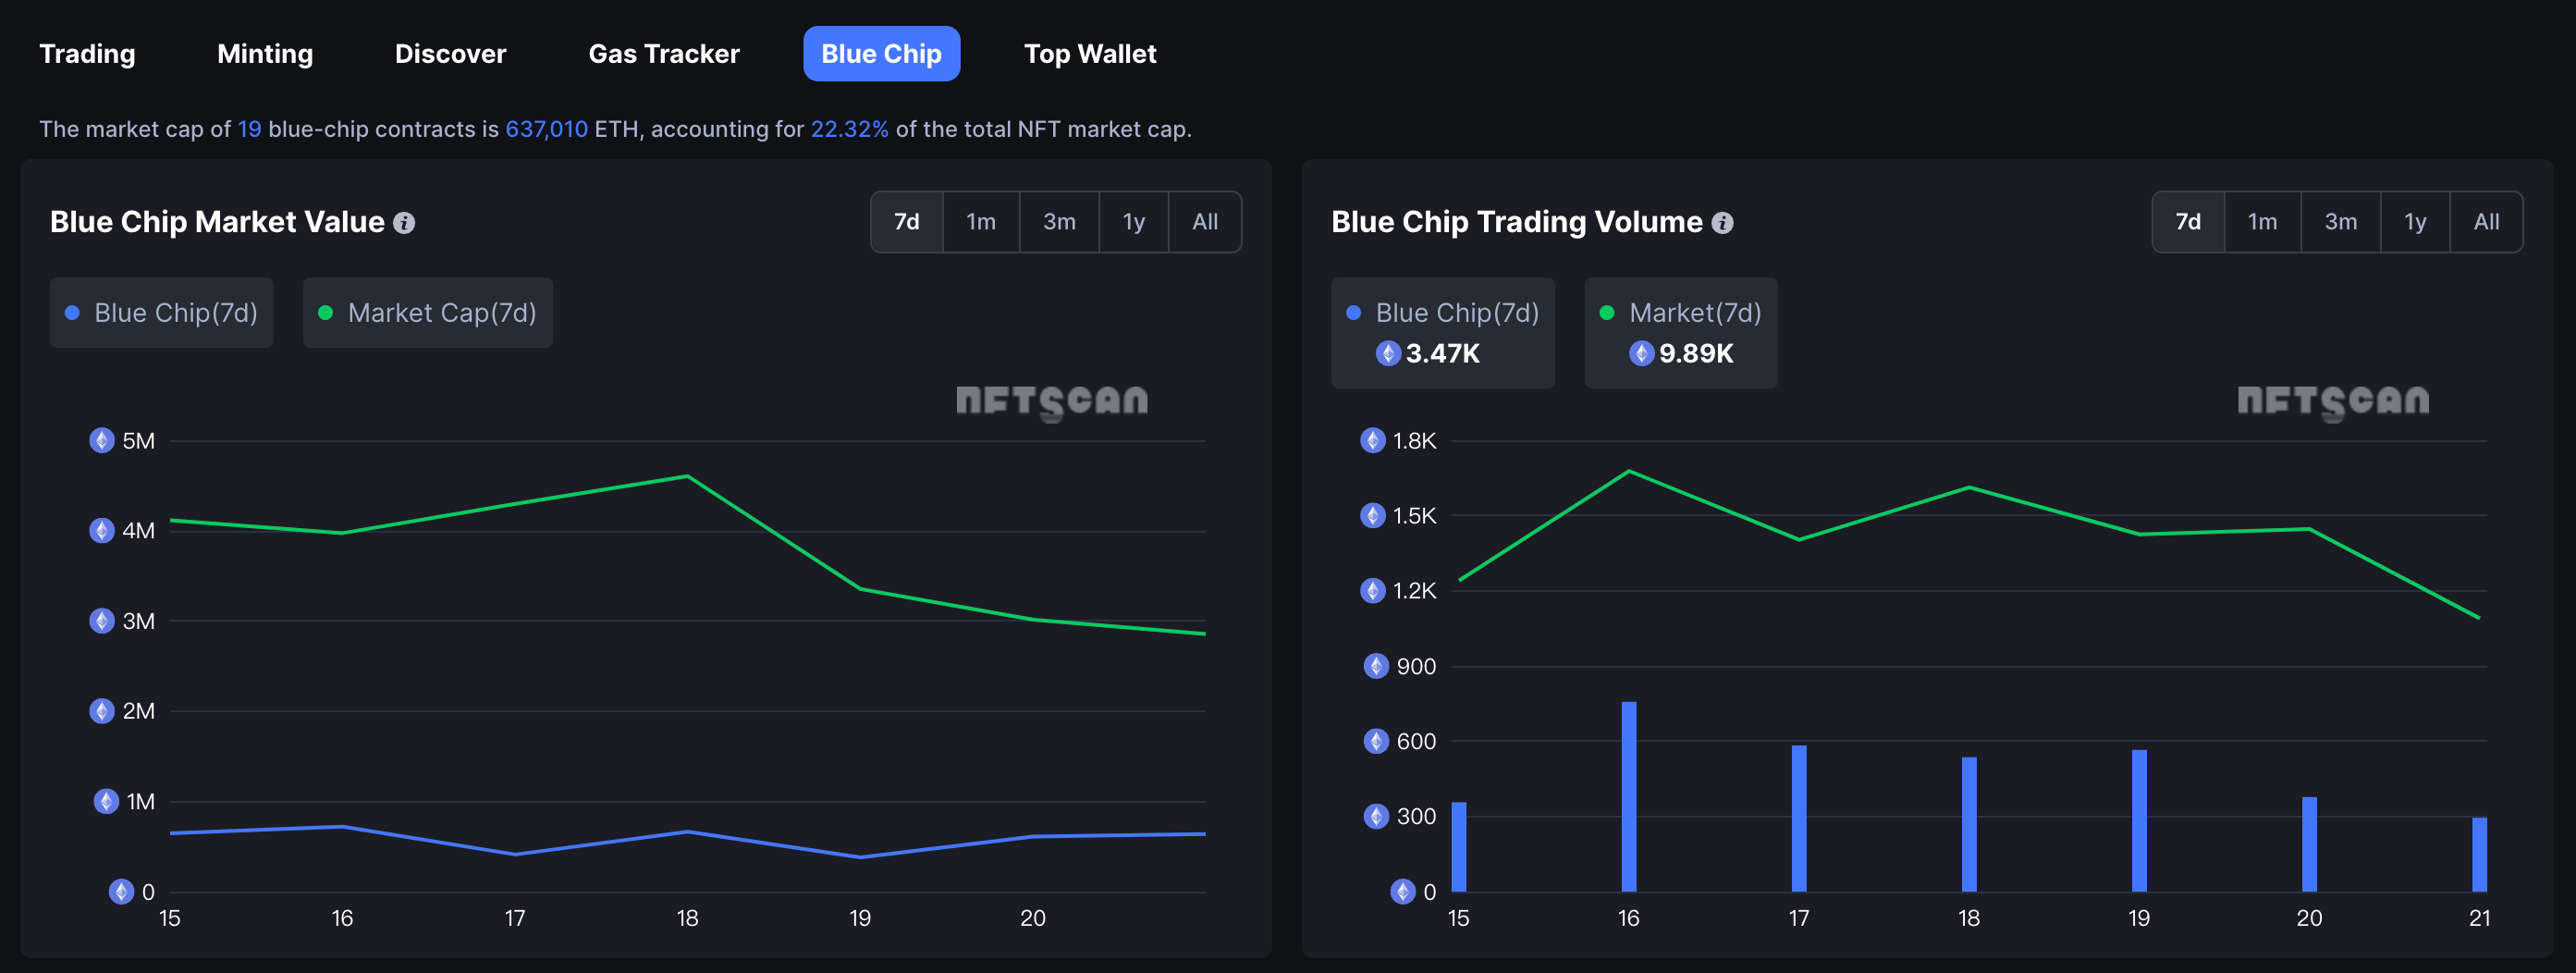Select 1m range for Trading Volume chart
Image resolution: width=2576 pixels, height=973 pixels.
click(2262, 222)
